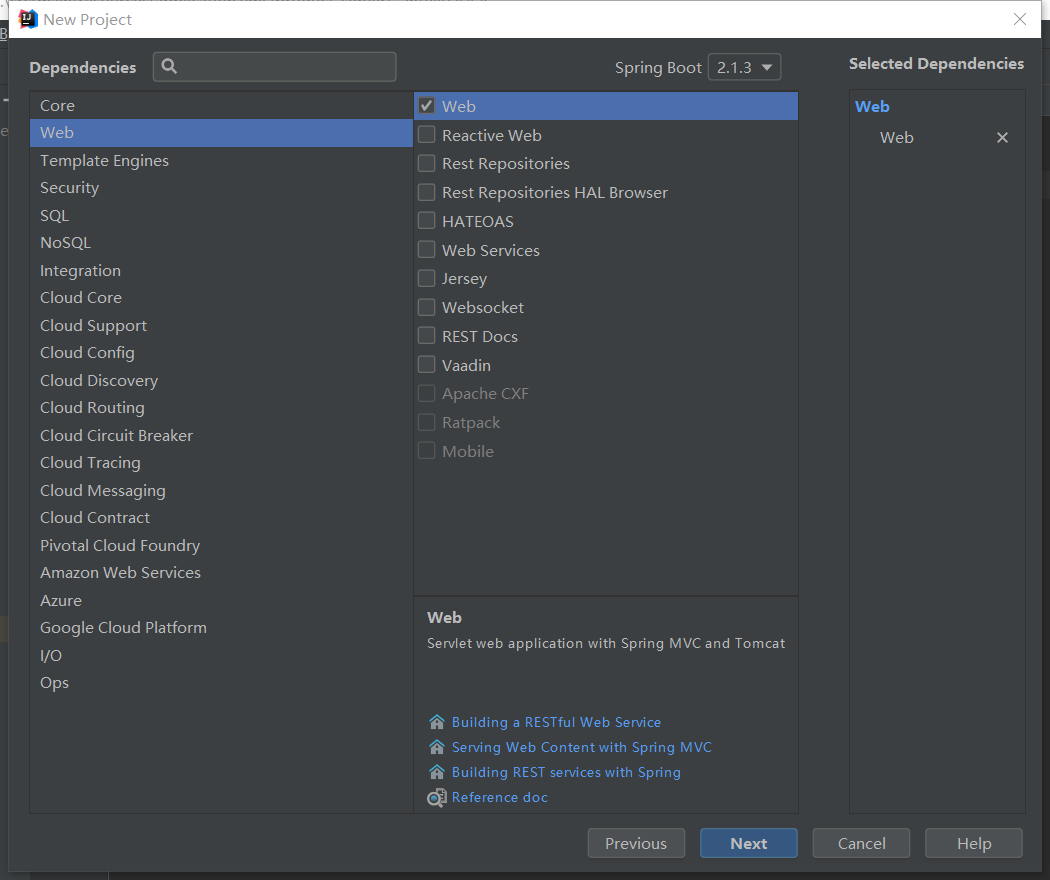The height and width of the screenshot is (880, 1050).
Task: Select the Core category
Action: pyautogui.click(x=221, y=106)
